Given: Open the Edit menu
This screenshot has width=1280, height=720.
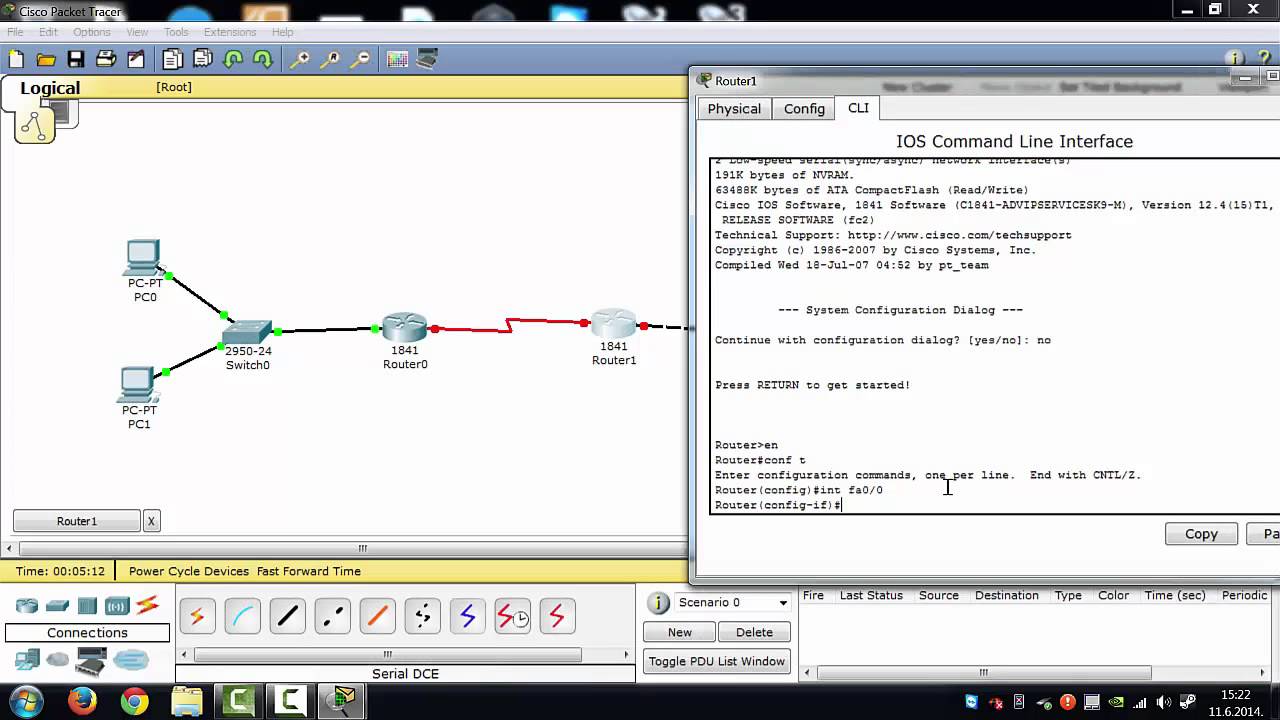Looking at the screenshot, I should 48,32.
